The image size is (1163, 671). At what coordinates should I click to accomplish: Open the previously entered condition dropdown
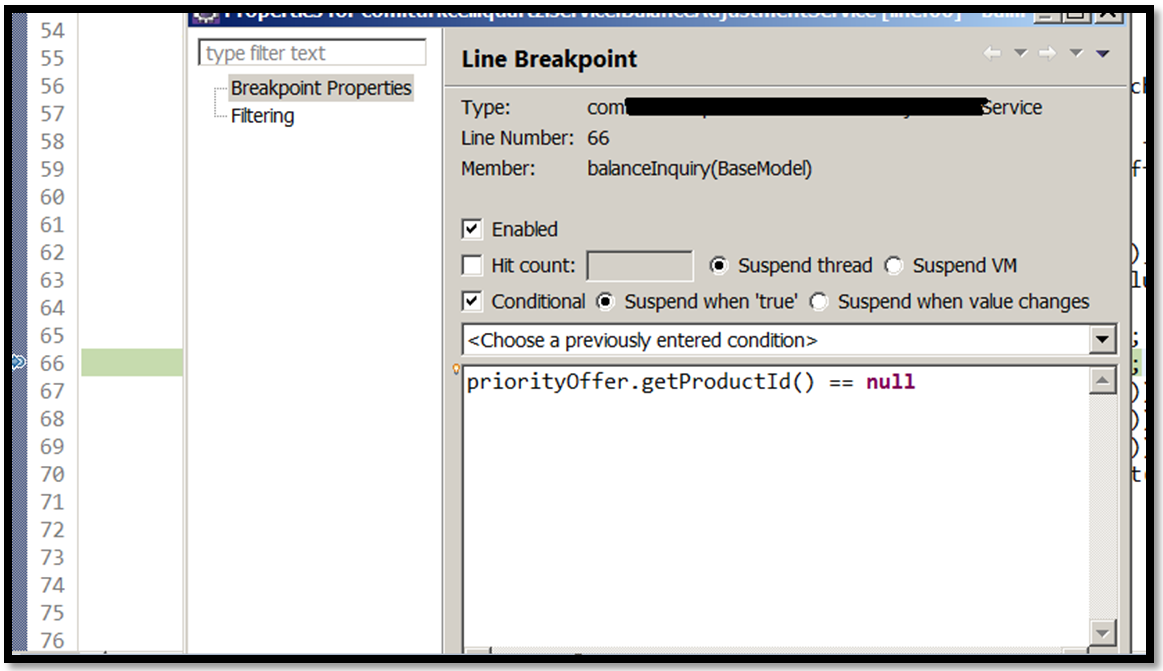point(1102,340)
